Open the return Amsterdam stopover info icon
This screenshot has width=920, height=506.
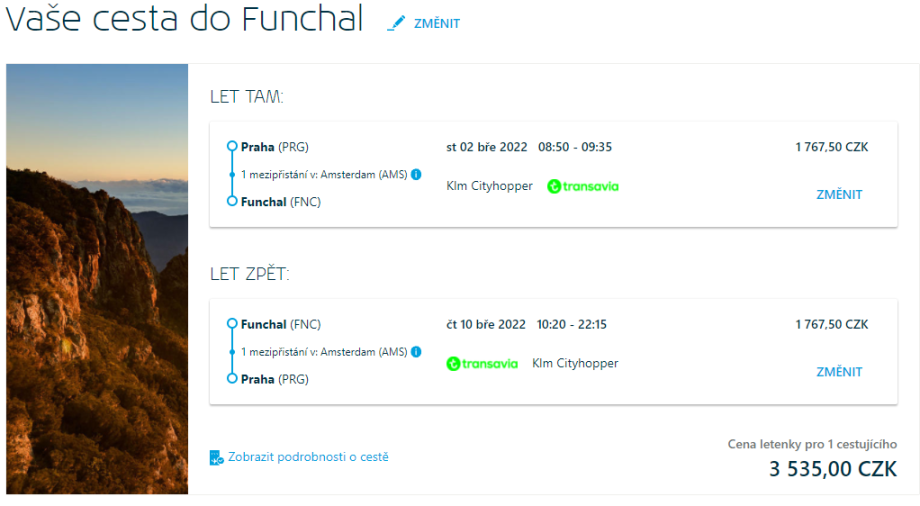416,352
